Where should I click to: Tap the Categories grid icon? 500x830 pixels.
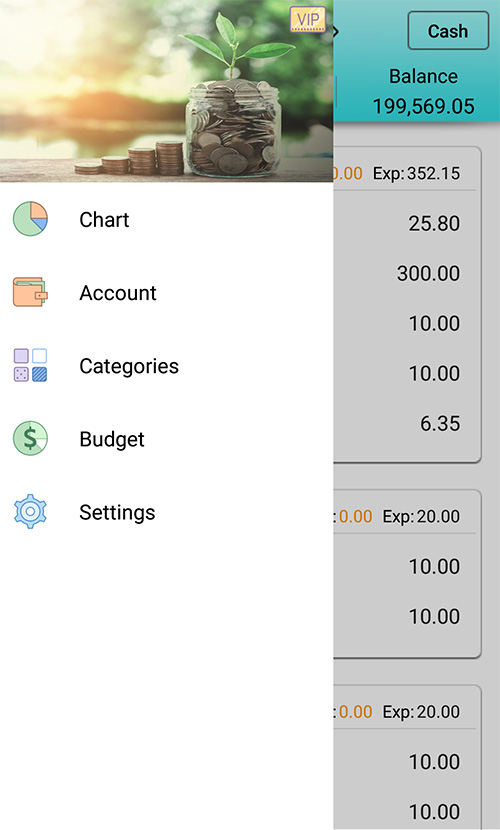tap(30, 365)
